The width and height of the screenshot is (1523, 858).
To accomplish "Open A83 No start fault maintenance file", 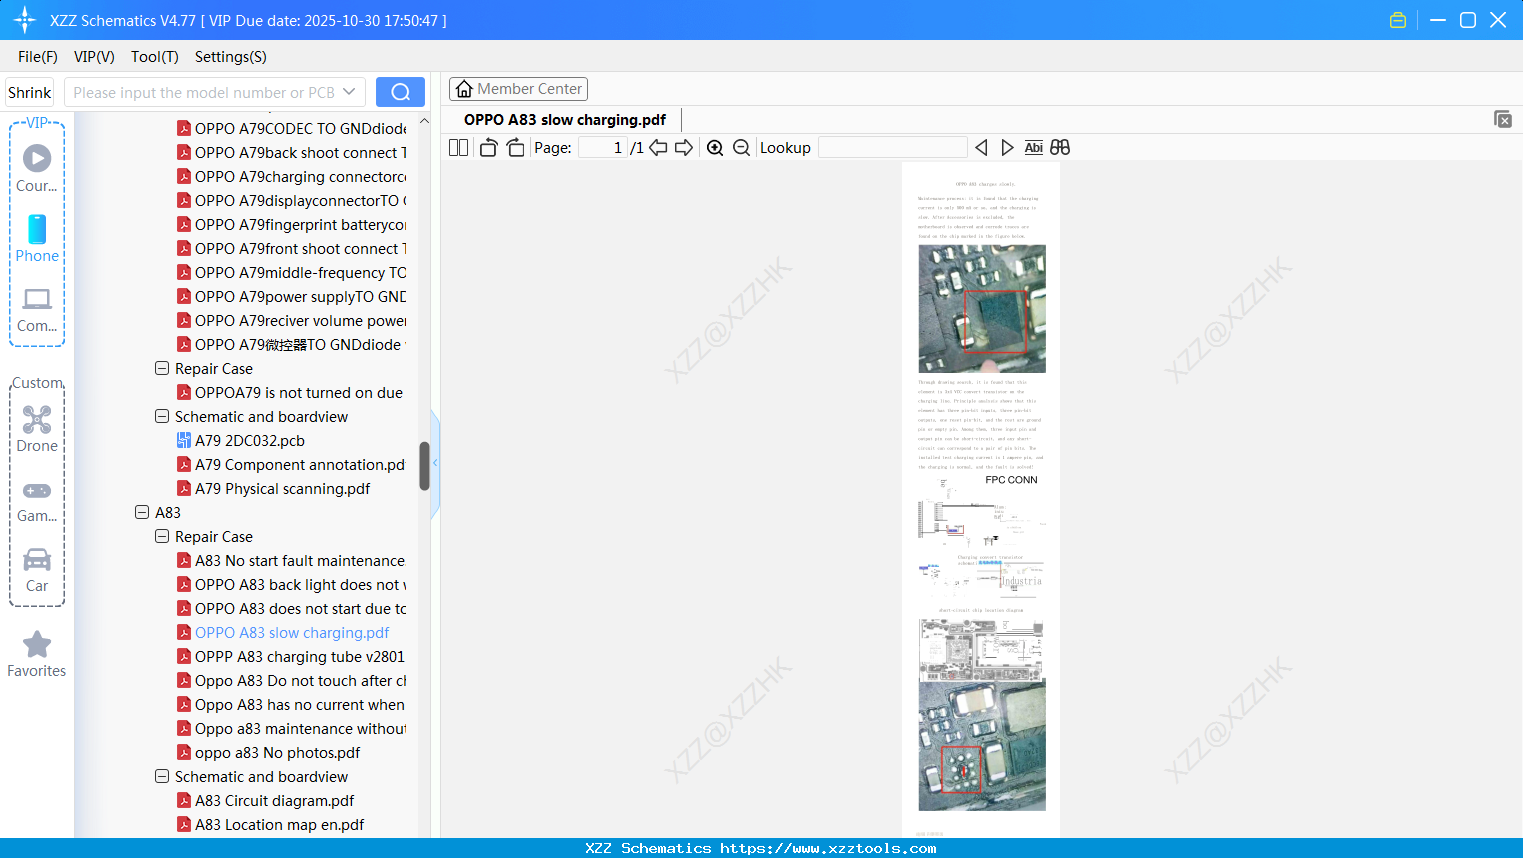I will 291,561.
